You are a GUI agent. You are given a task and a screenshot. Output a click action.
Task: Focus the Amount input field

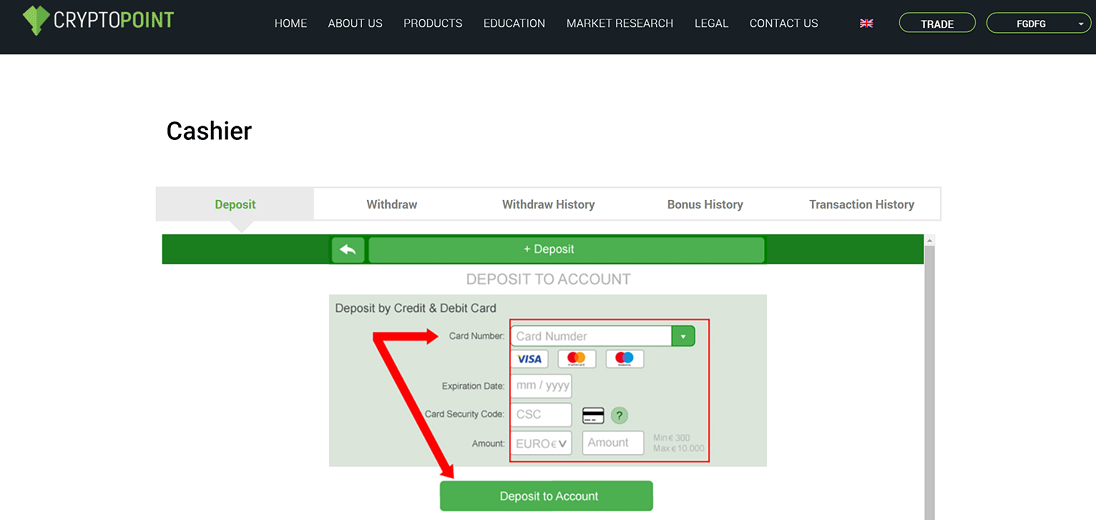click(612, 442)
